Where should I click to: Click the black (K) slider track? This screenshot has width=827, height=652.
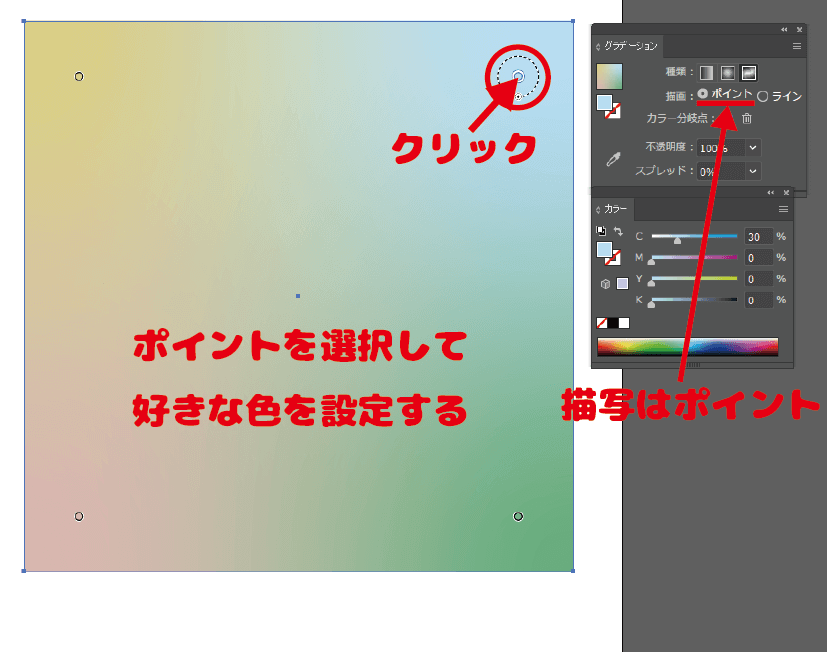click(694, 300)
